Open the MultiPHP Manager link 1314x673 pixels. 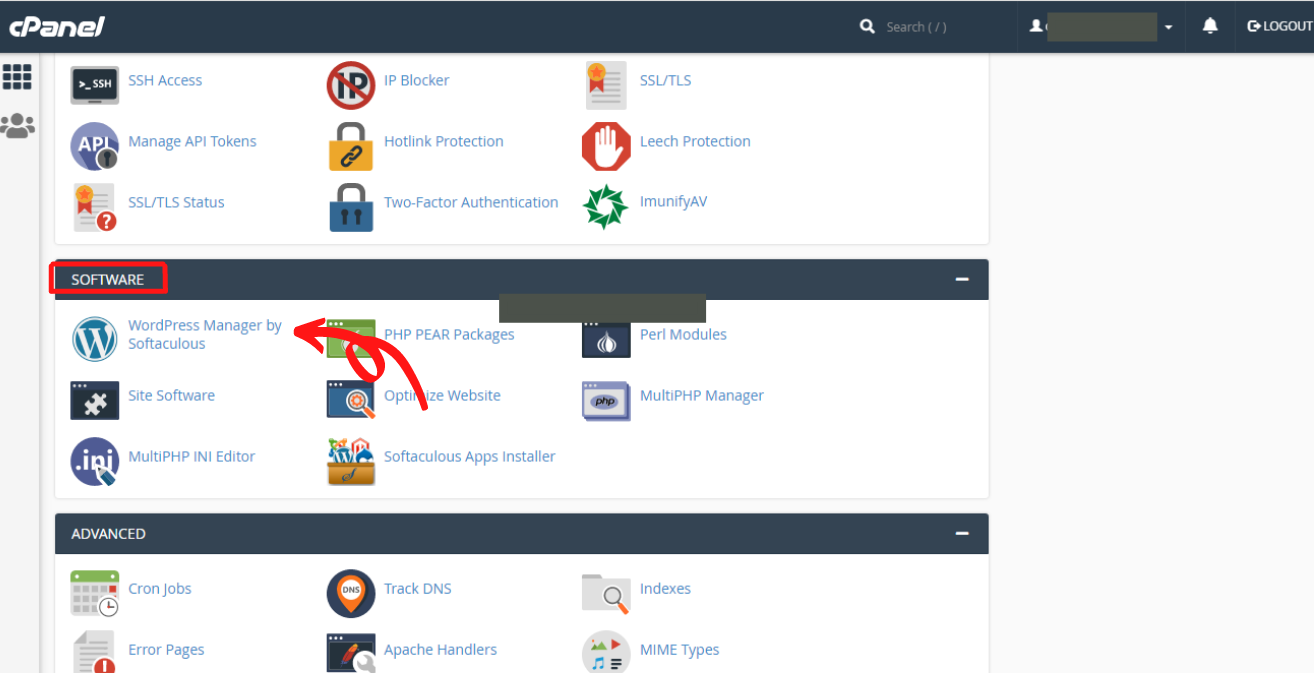click(x=701, y=395)
